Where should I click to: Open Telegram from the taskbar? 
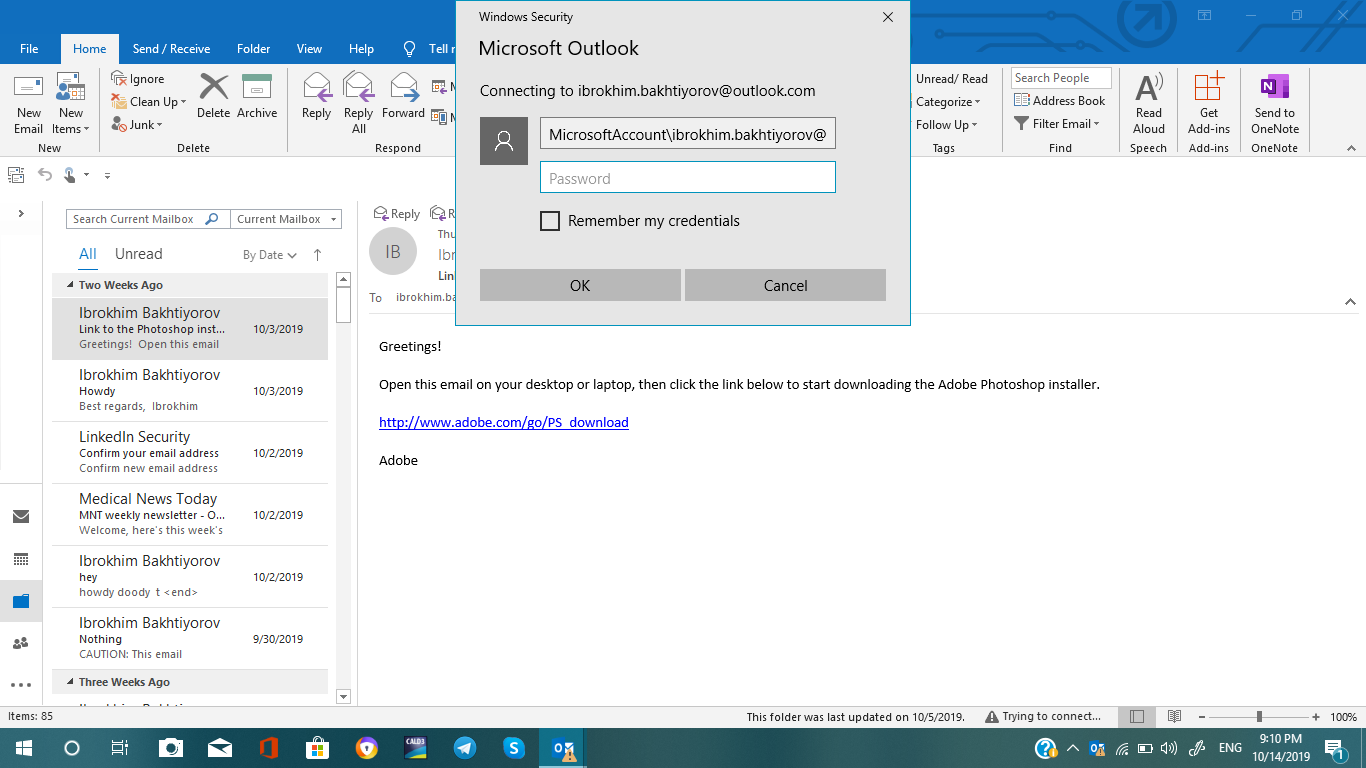coord(465,748)
